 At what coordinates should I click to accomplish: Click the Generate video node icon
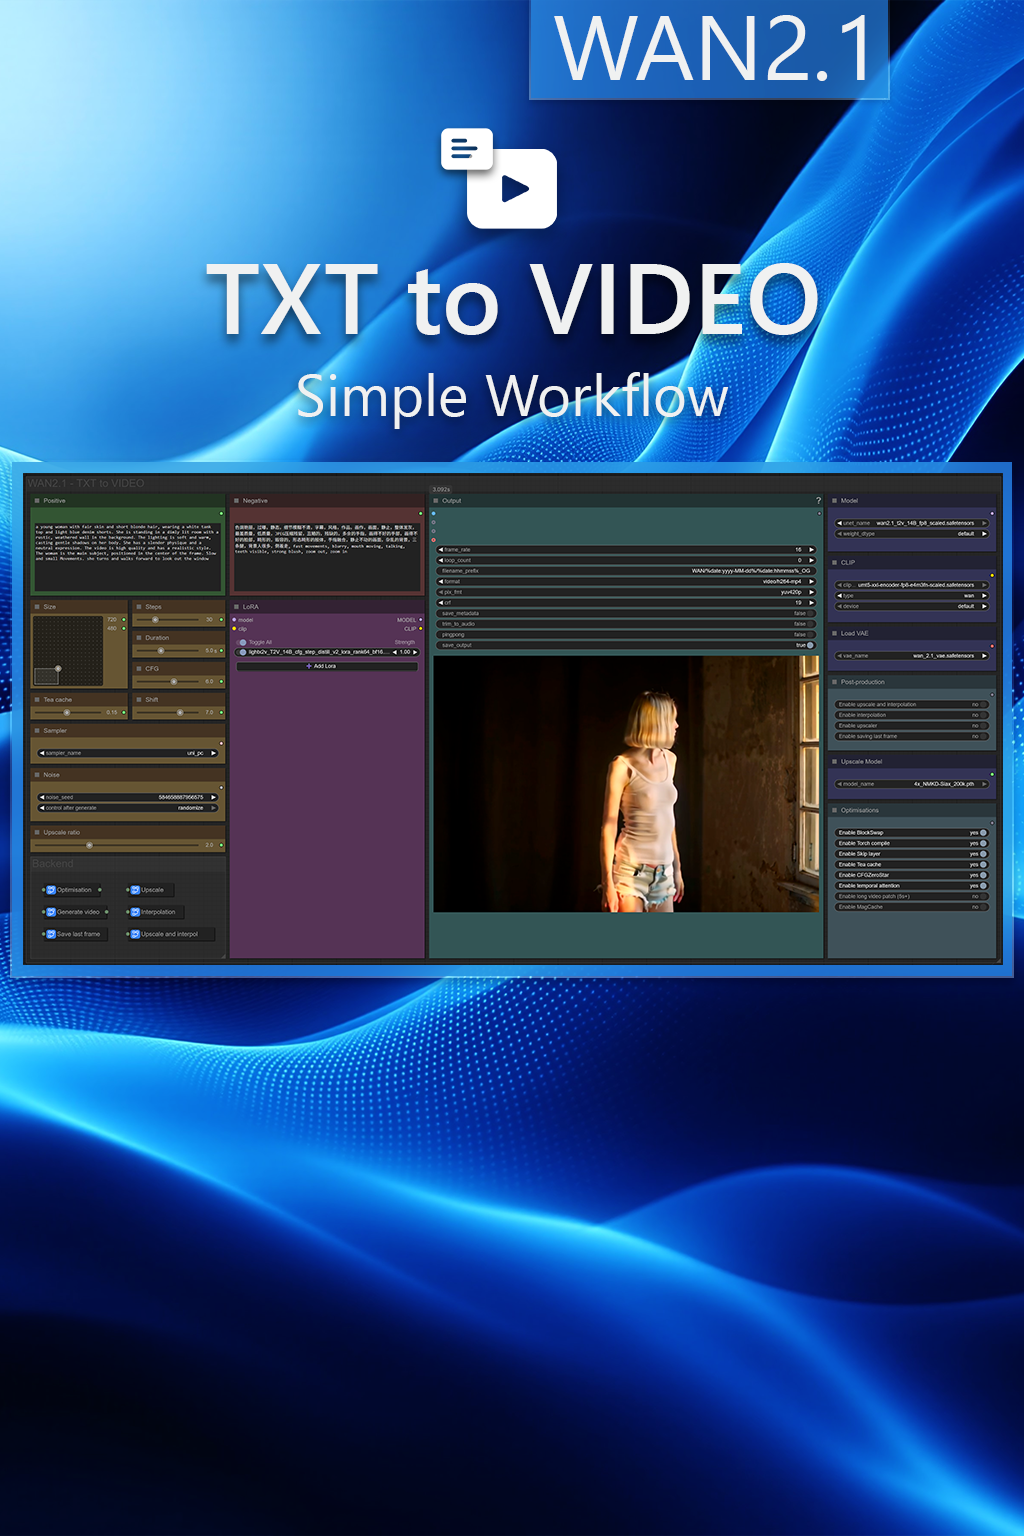(51, 912)
